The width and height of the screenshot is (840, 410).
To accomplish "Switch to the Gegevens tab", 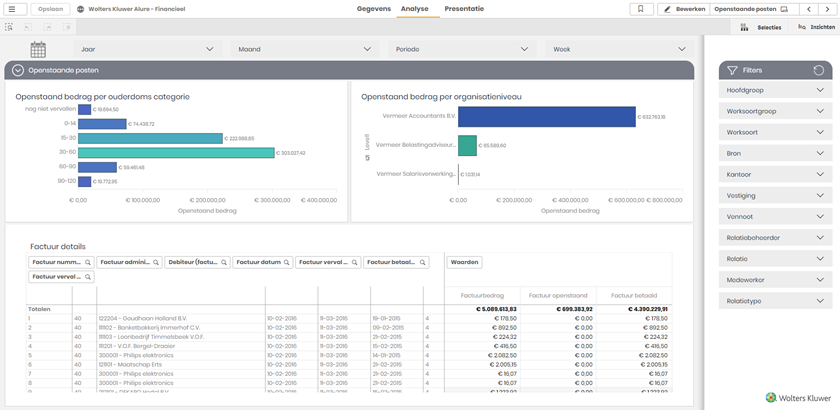I will pyautogui.click(x=374, y=9).
